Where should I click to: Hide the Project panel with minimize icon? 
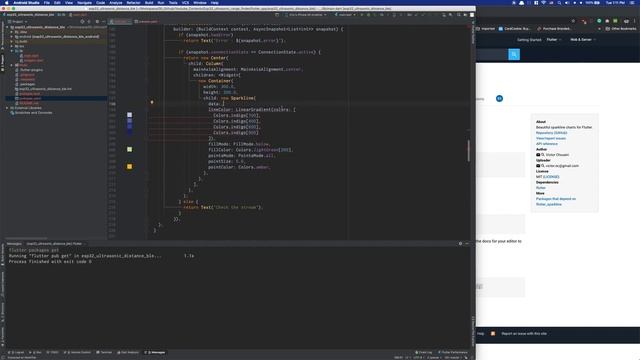104,22
